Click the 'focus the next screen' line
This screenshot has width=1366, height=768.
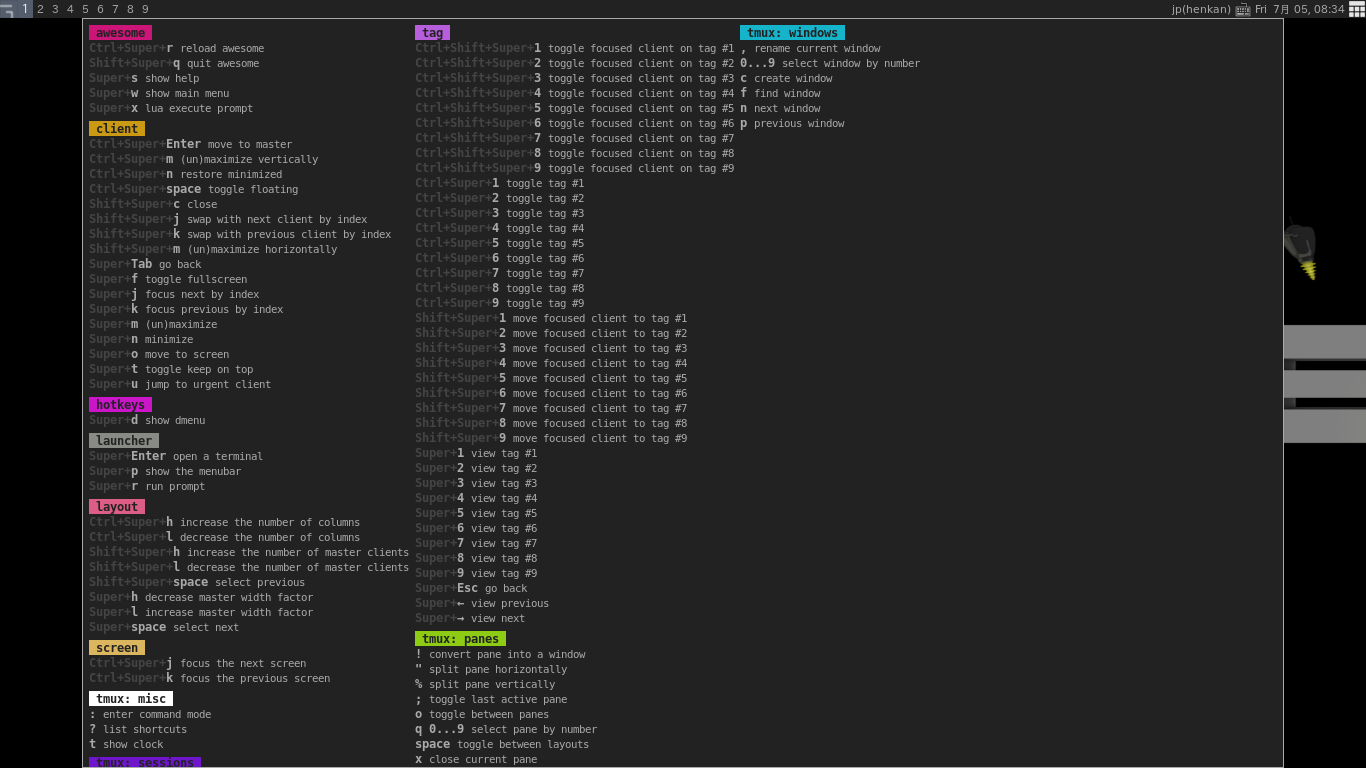[198, 663]
